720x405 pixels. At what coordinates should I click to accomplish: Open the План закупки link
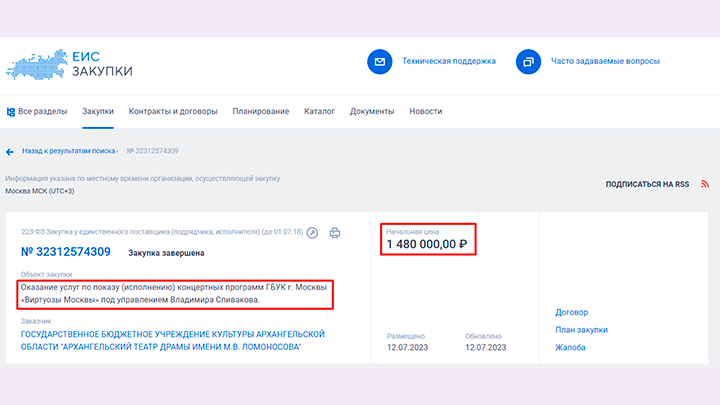point(581,330)
